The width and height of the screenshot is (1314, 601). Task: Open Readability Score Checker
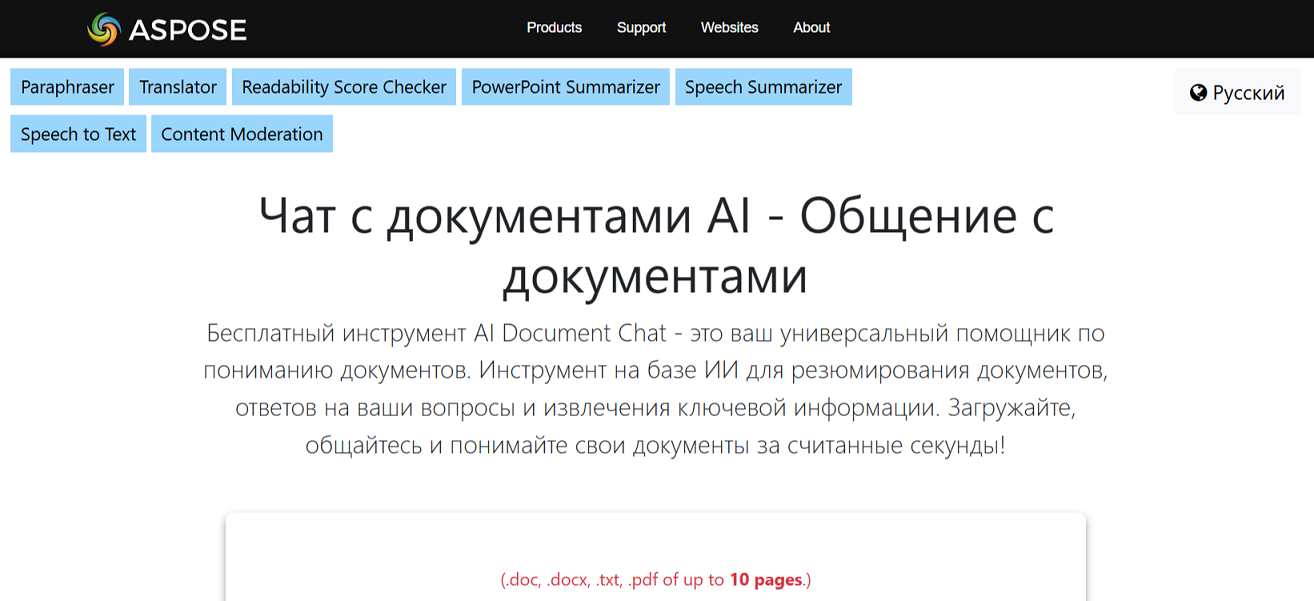point(344,87)
